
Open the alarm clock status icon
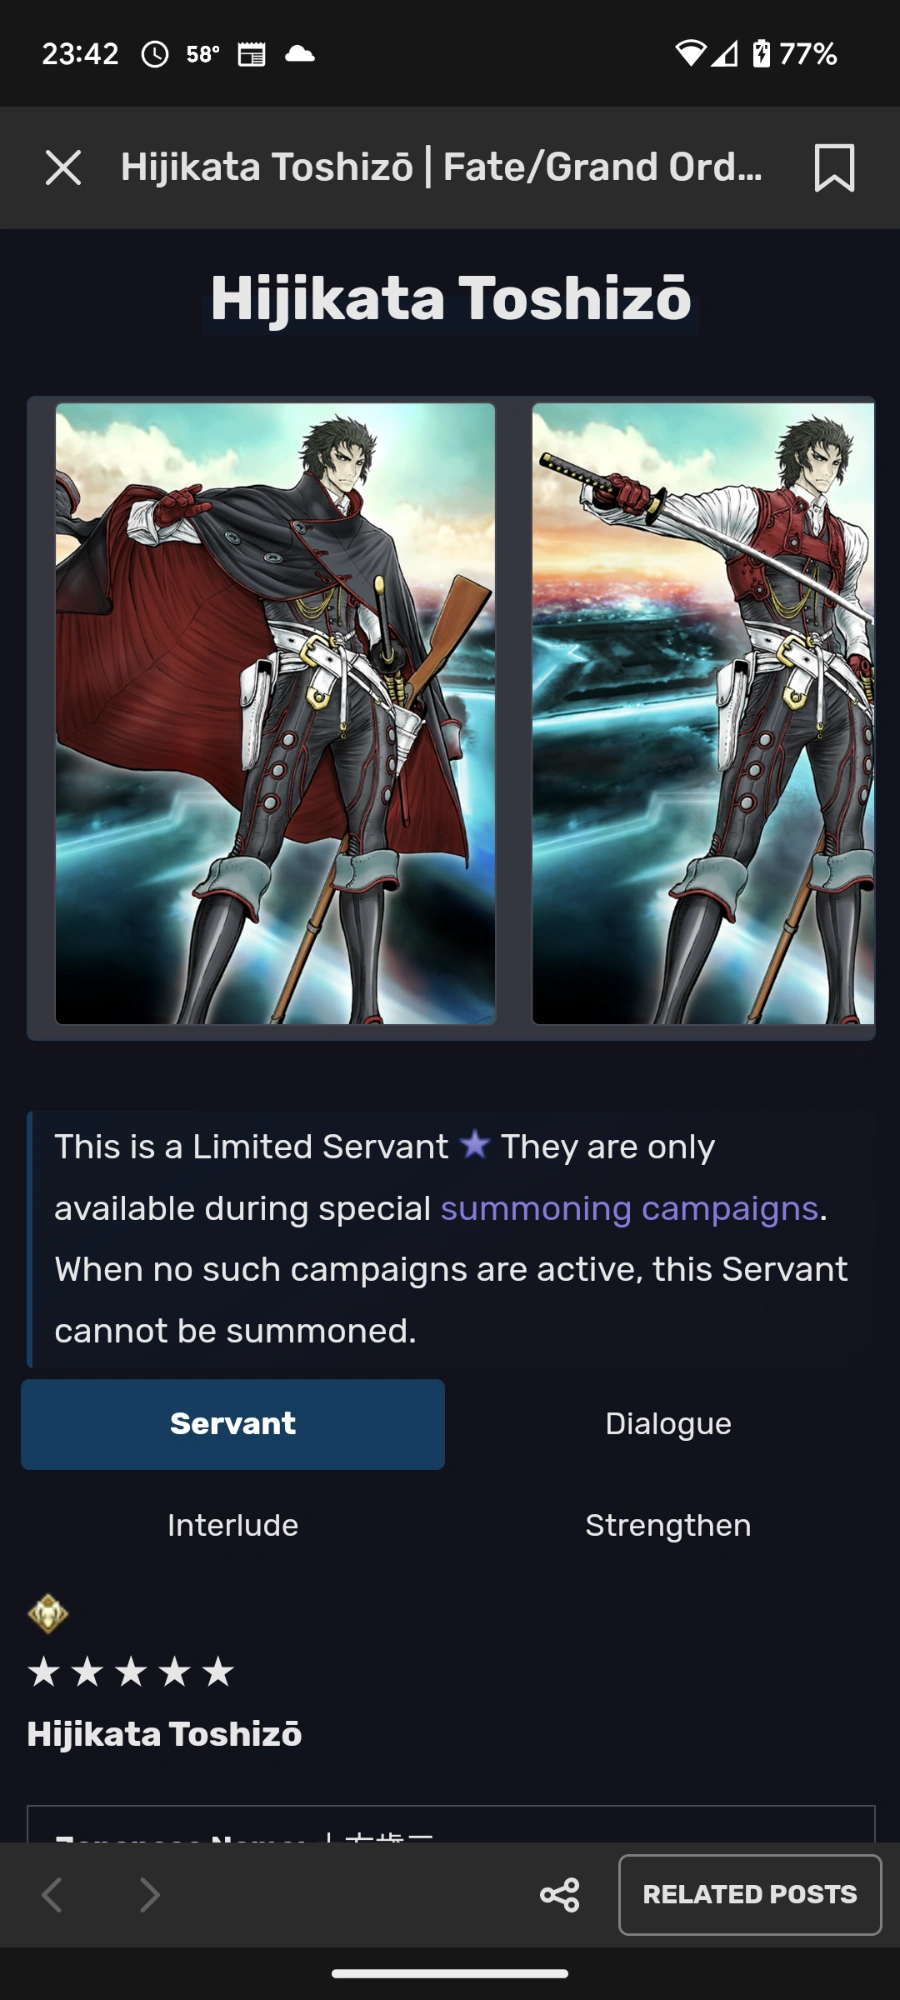[155, 54]
